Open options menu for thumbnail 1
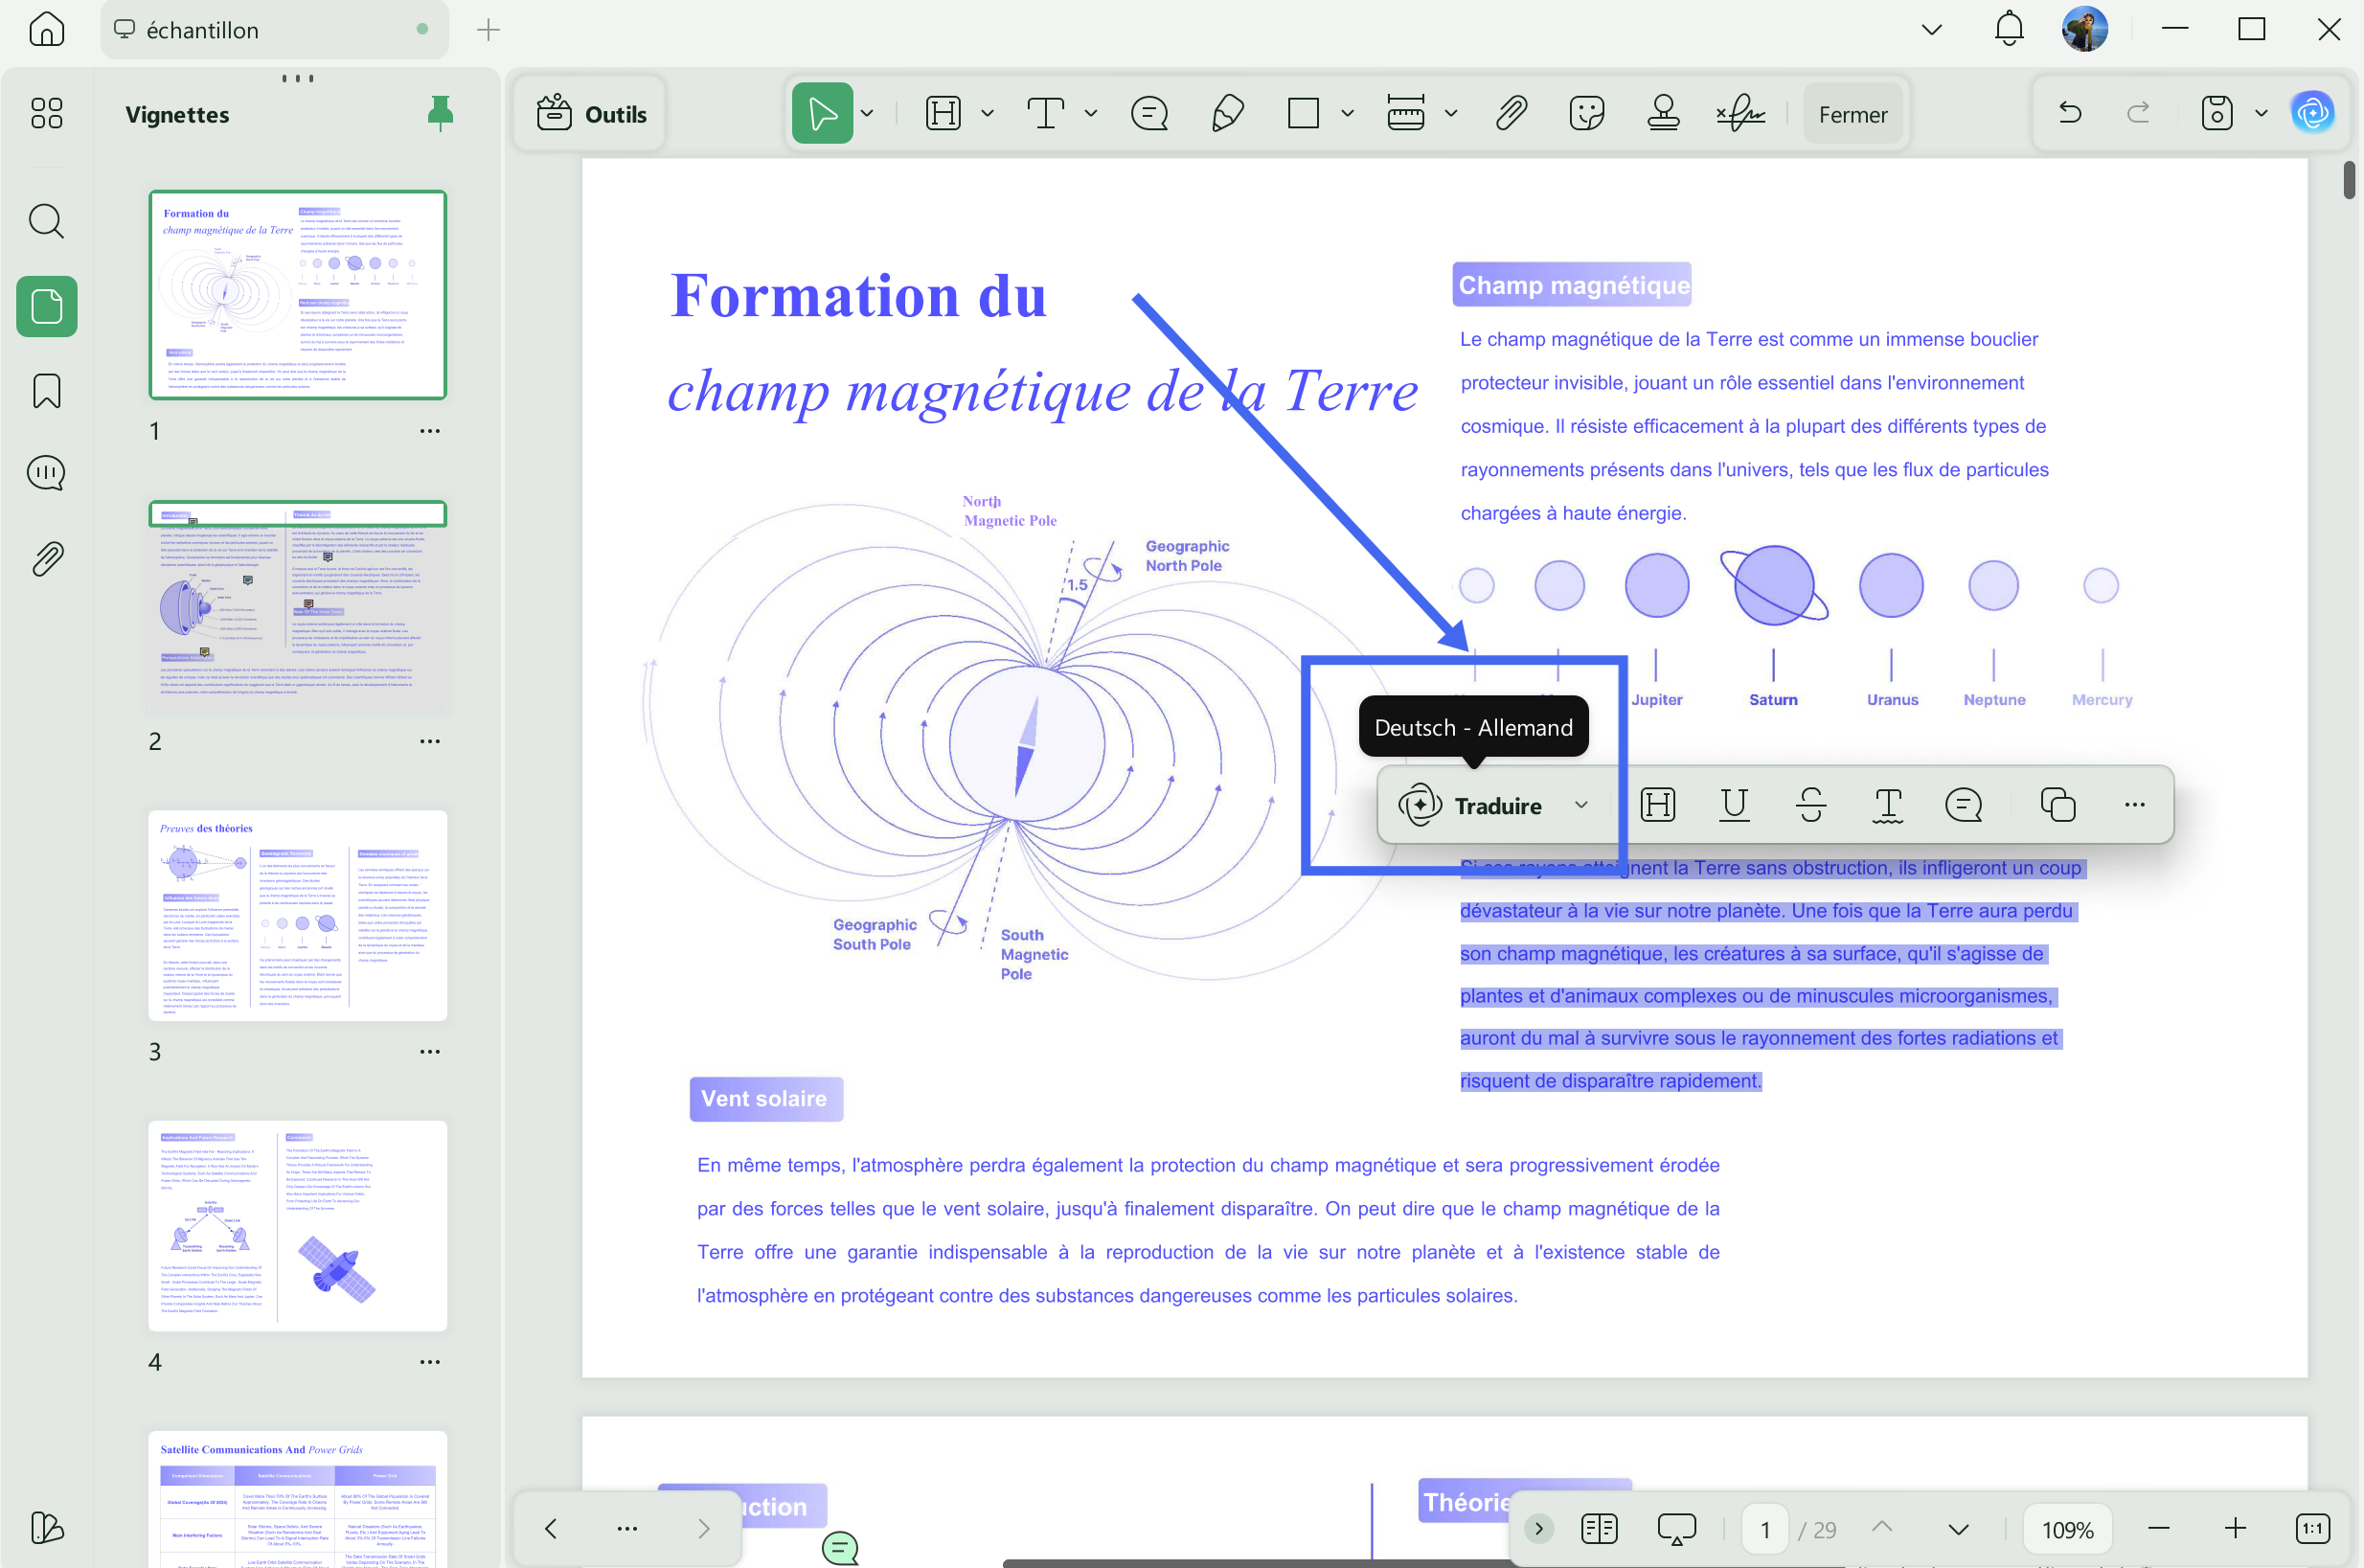 point(429,431)
